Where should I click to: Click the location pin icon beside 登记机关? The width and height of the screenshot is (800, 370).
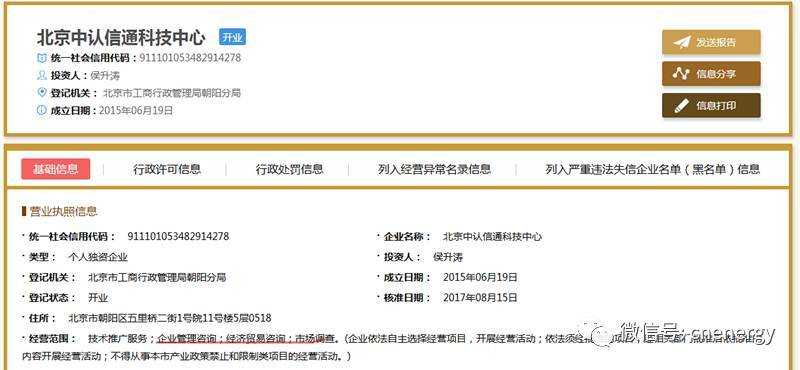pyautogui.click(x=42, y=93)
